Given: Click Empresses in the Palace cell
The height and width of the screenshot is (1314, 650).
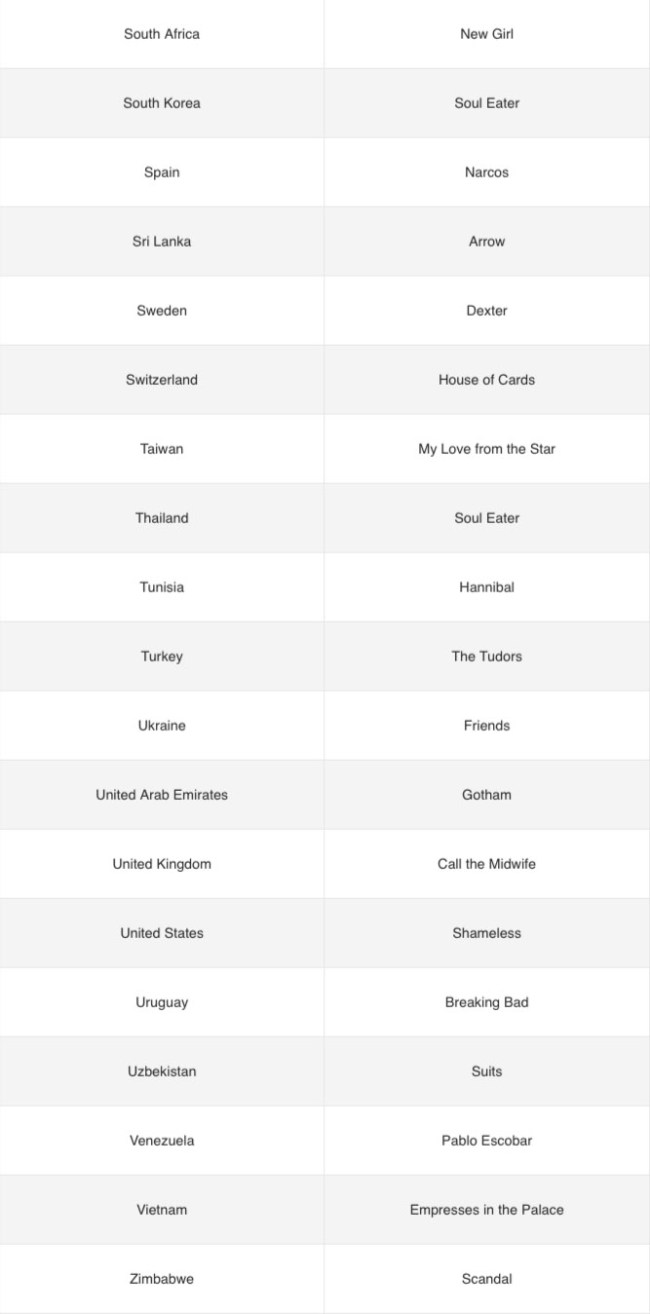Looking at the screenshot, I should pyautogui.click(x=487, y=1210).
